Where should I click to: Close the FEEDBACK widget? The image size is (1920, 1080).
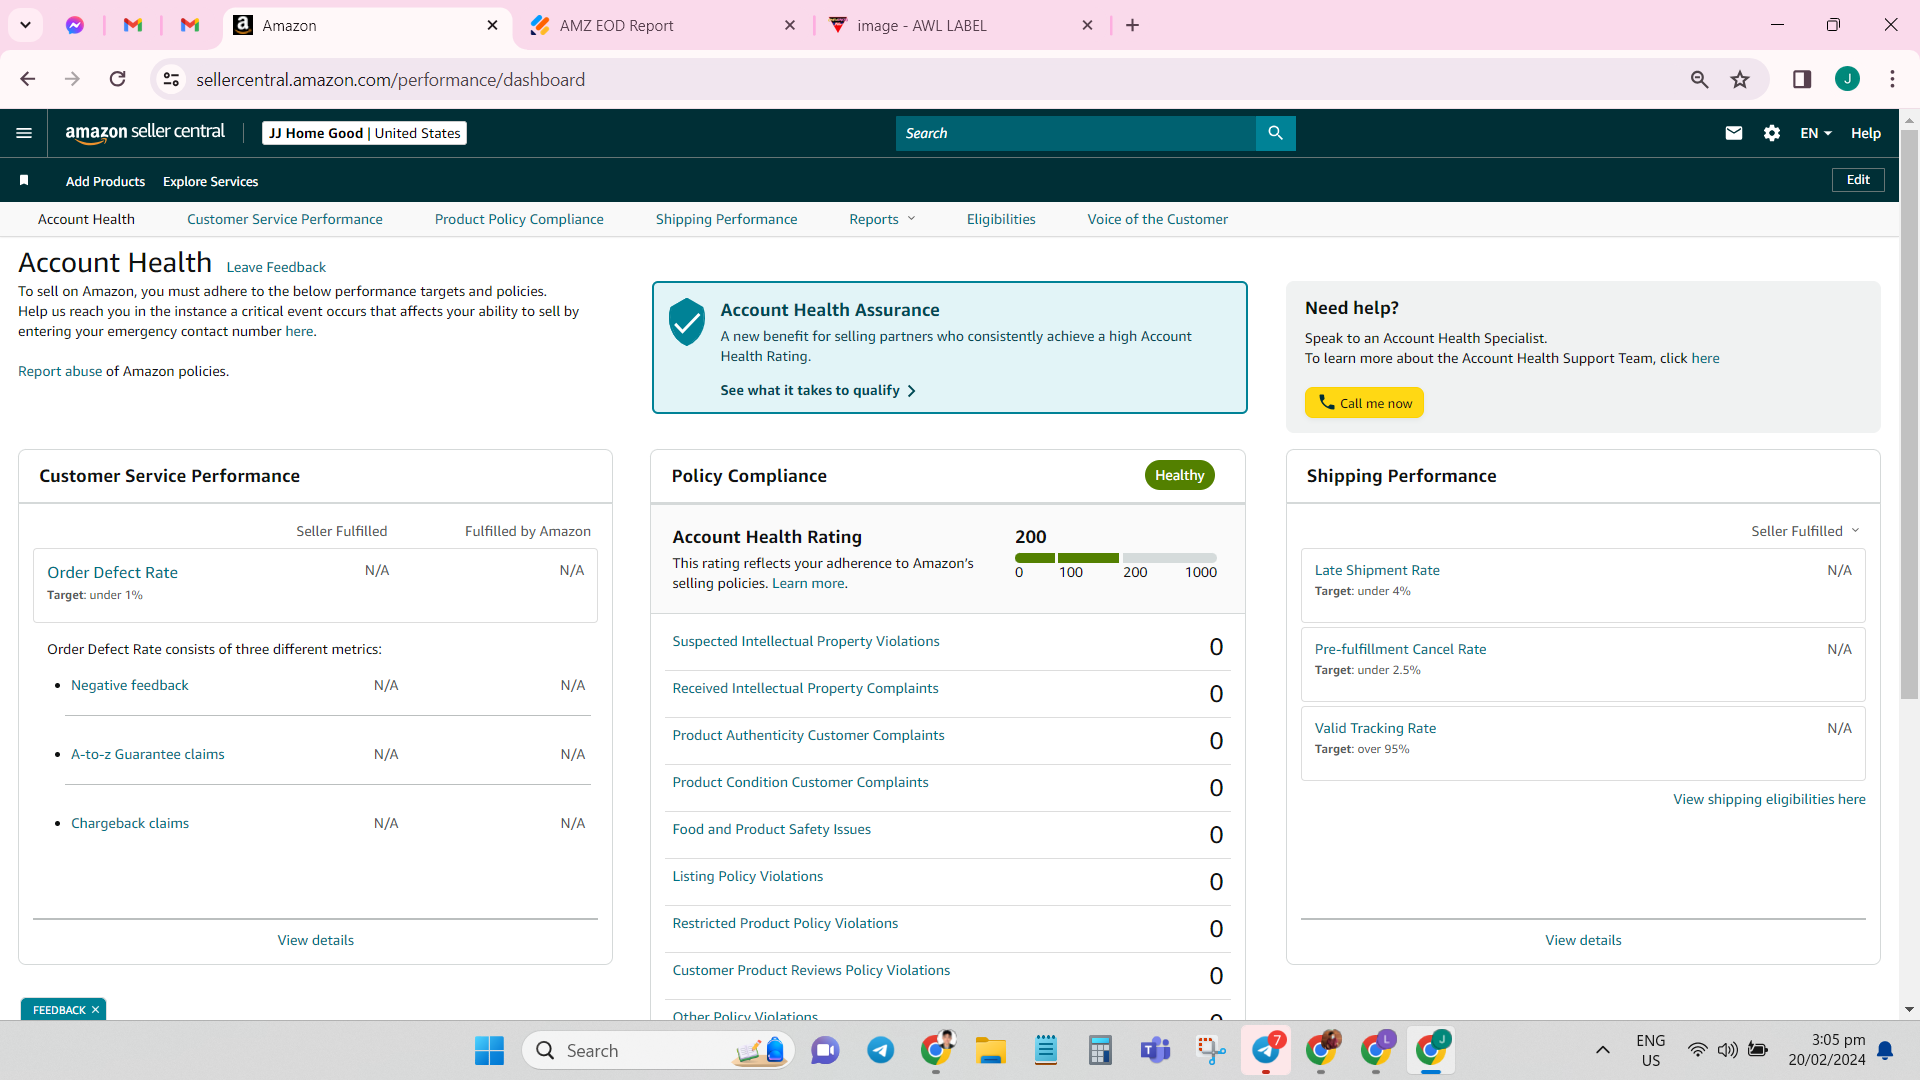pyautogui.click(x=96, y=1010)
